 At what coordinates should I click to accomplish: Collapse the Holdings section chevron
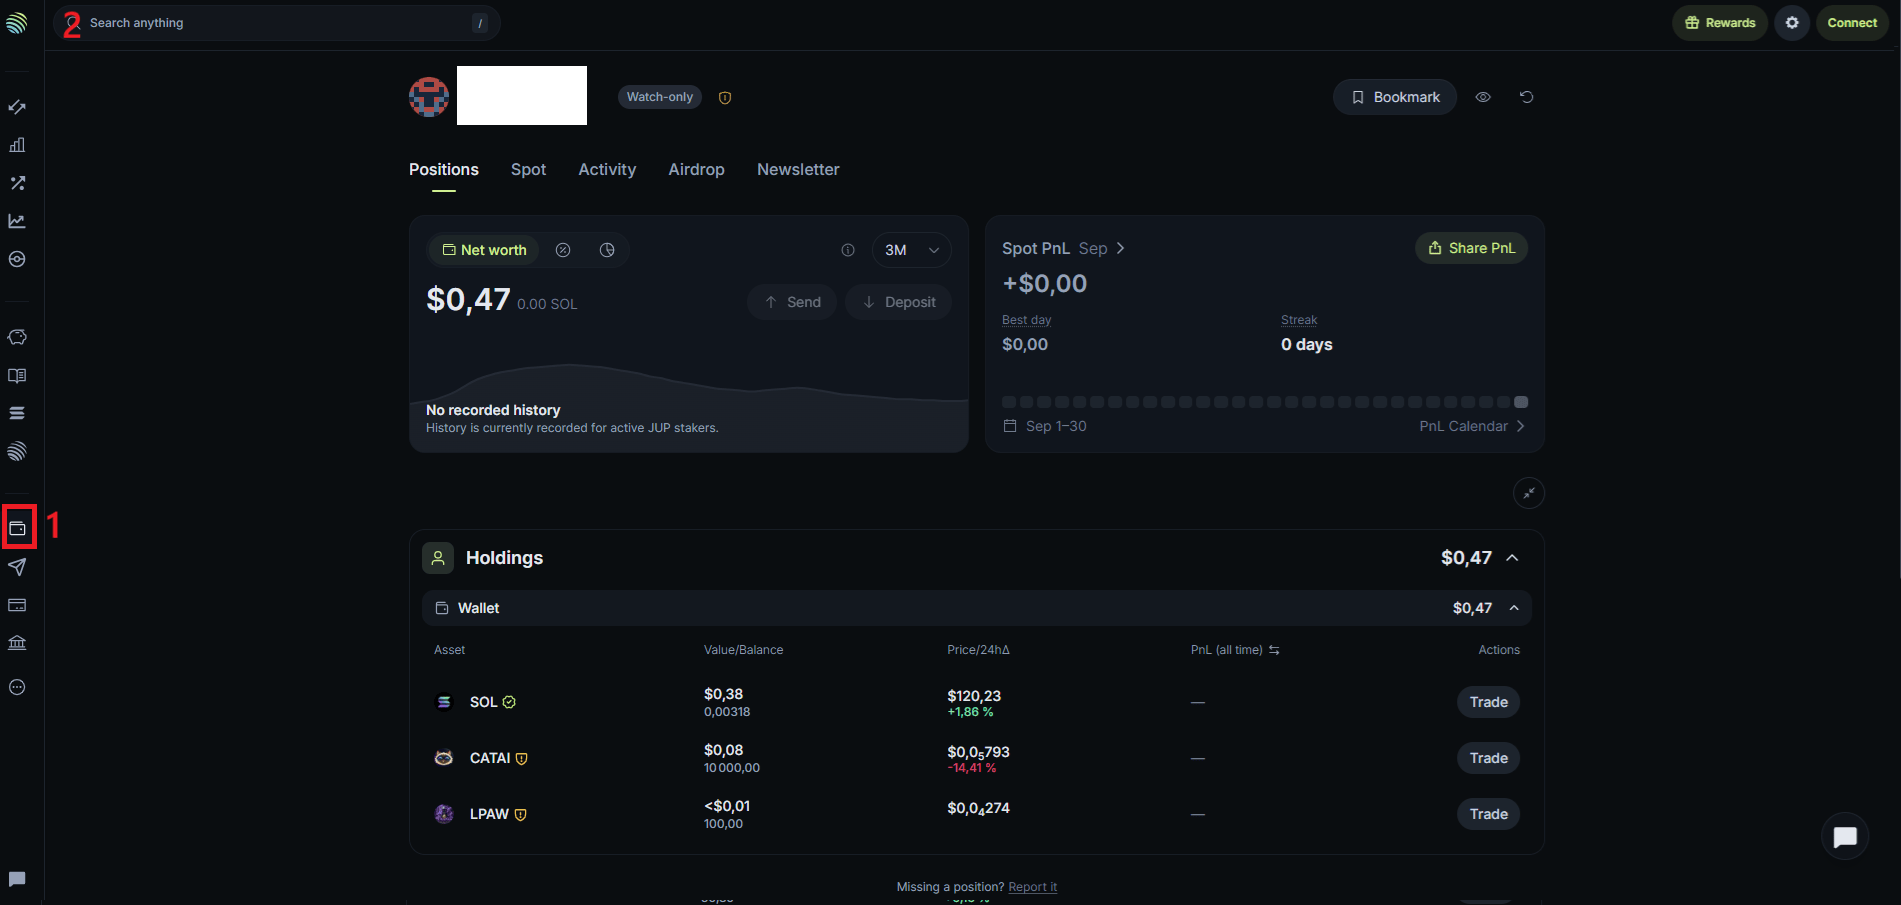click(1512, 558)
